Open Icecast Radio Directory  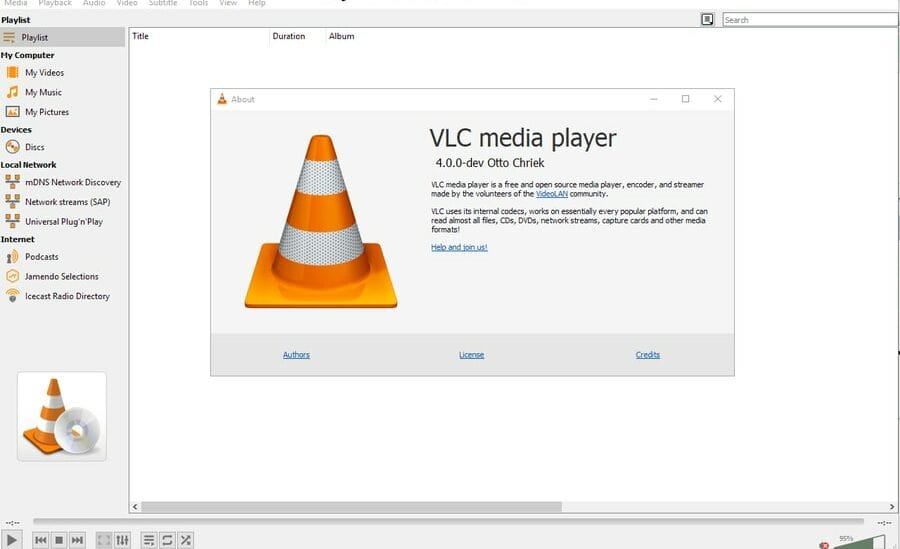pos(67,296)
